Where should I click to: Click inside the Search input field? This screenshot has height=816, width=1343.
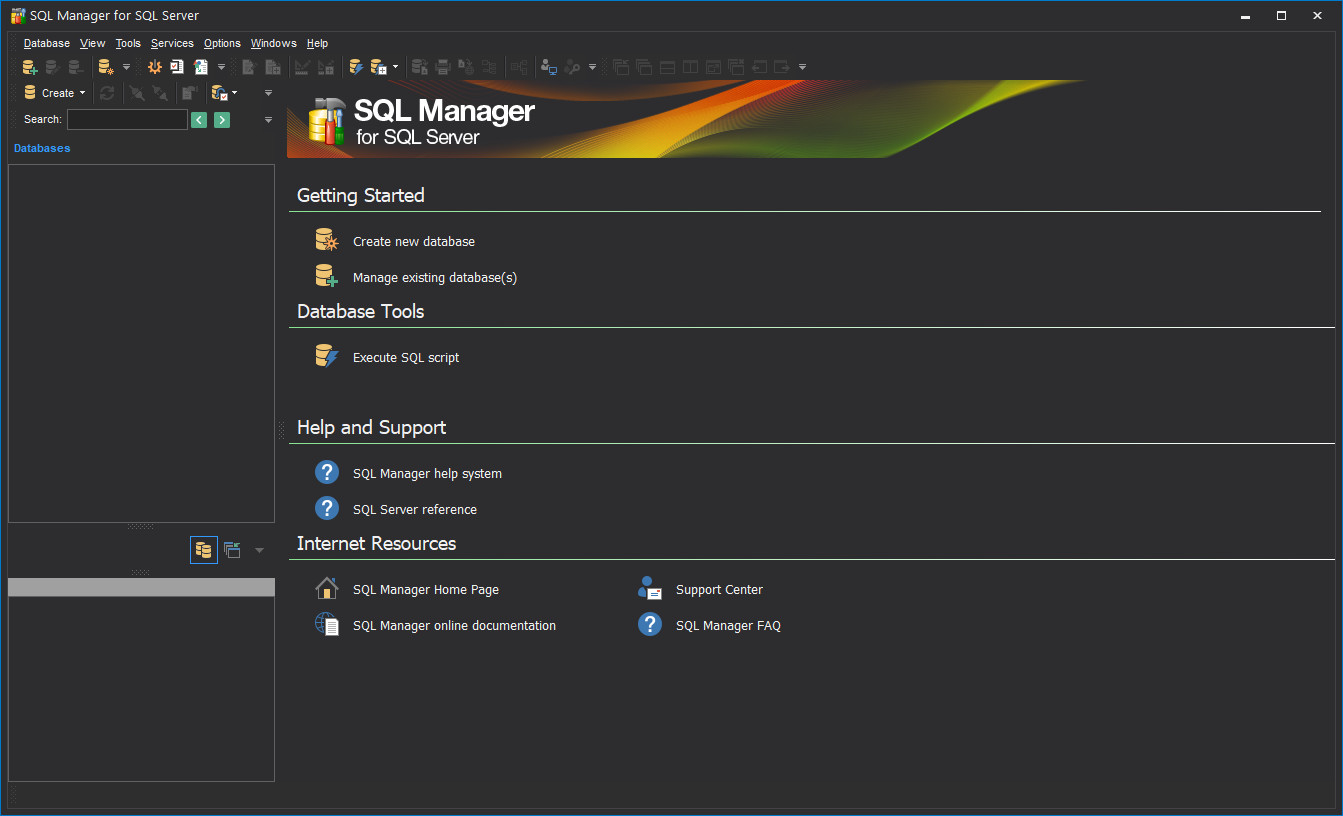(127, 120)
